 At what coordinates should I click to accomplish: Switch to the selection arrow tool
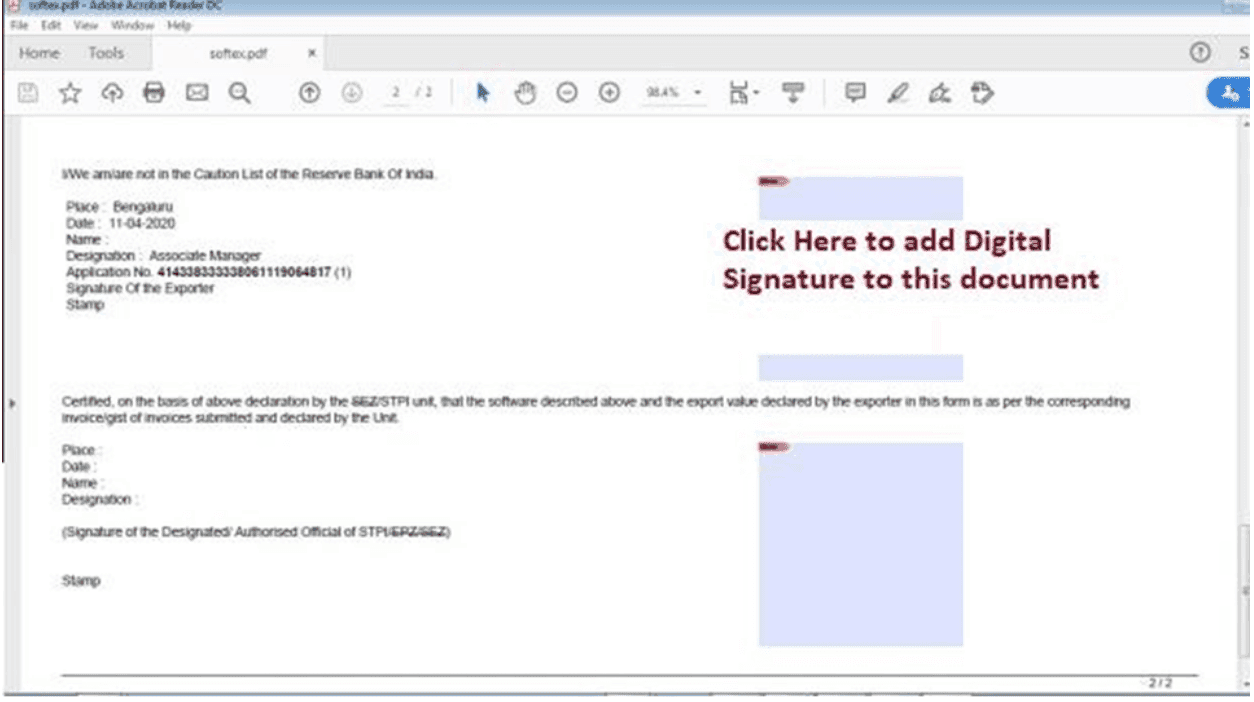(x=479, y=93)
